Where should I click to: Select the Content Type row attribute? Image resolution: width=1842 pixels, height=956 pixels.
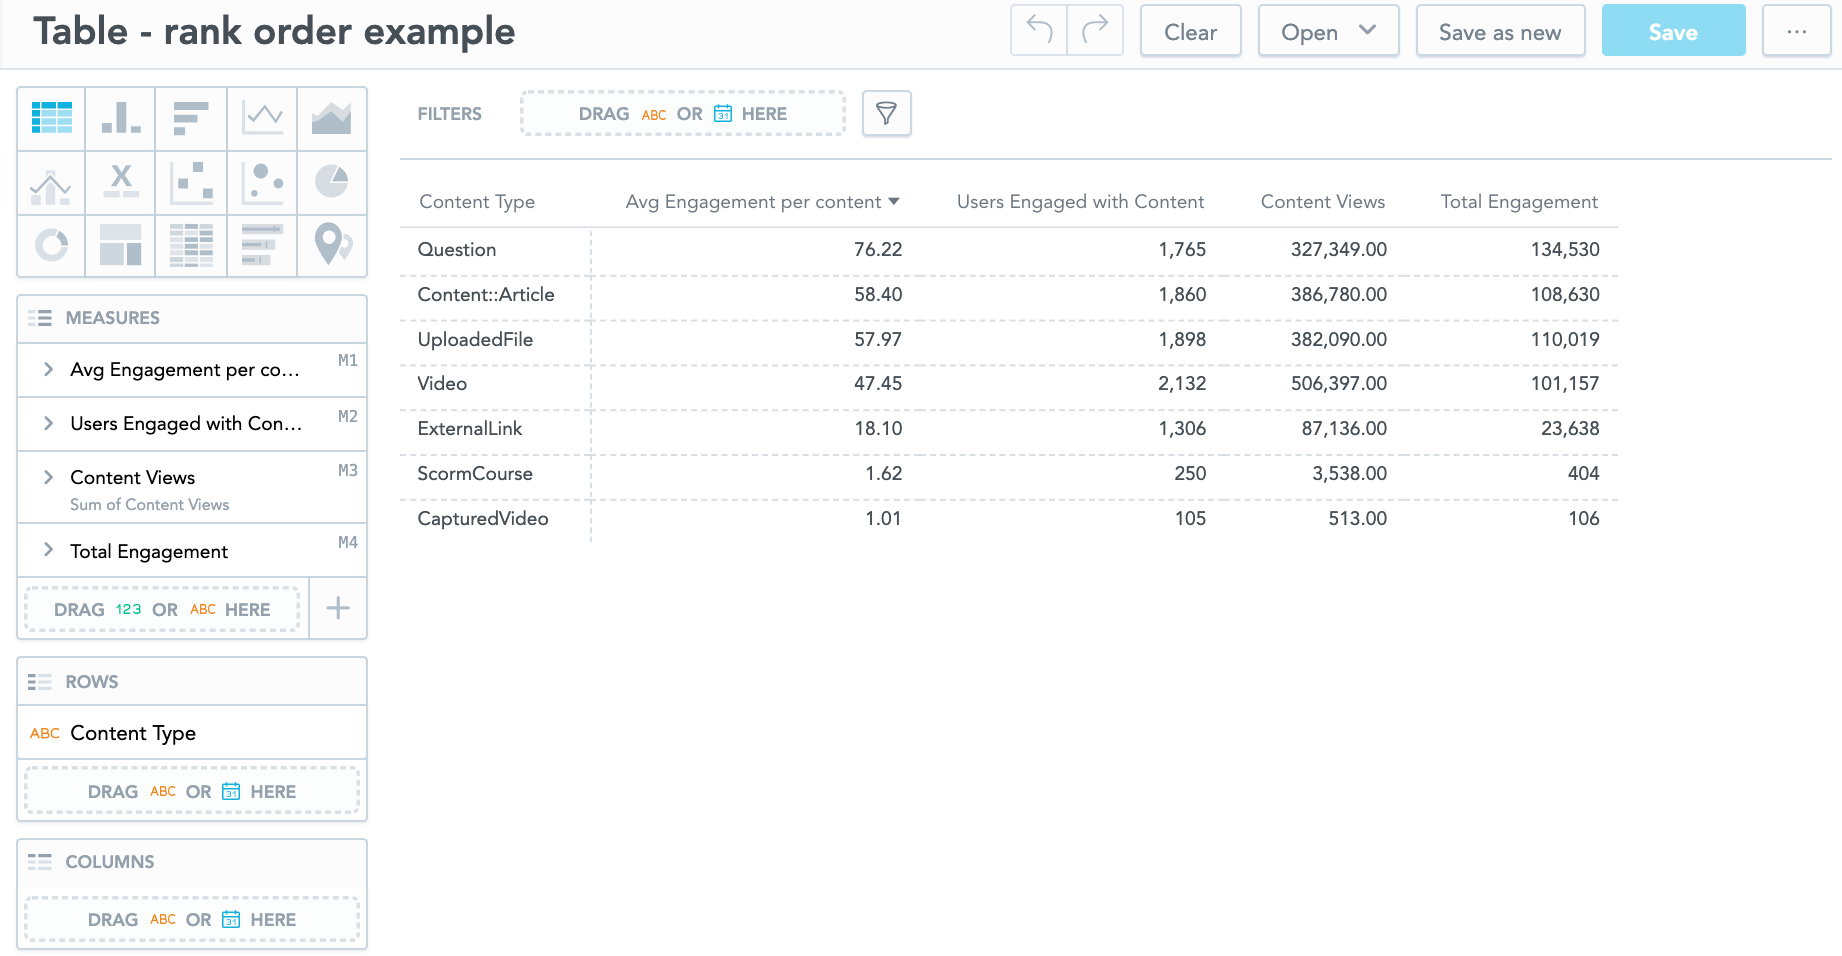point(133,733)
